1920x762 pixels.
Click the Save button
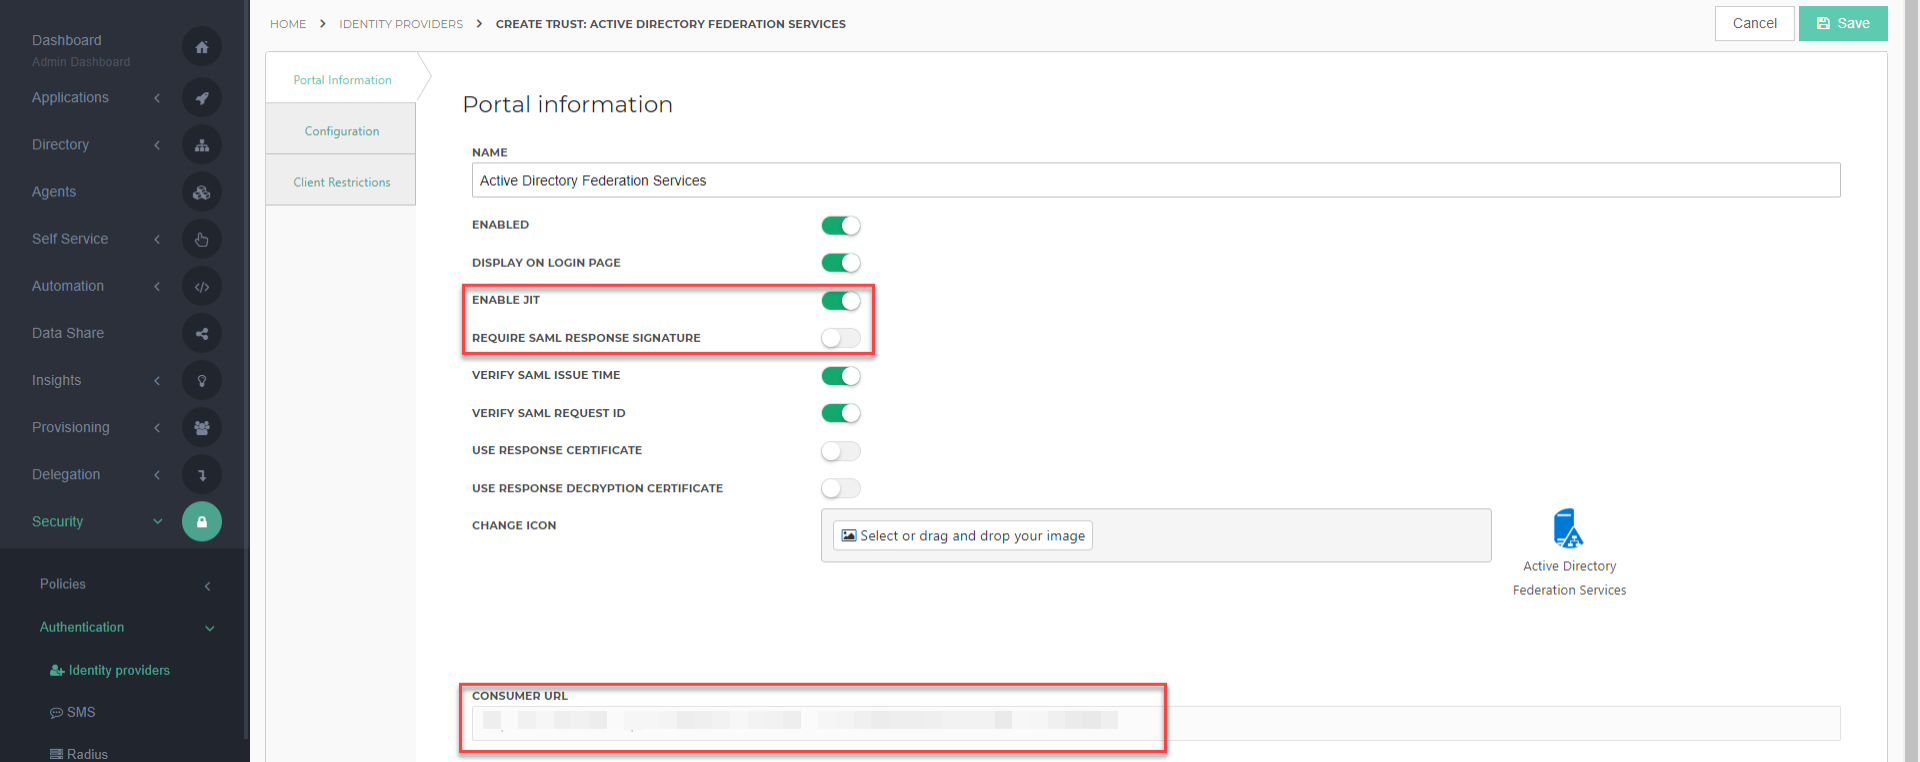click(x=1843, y=23)
